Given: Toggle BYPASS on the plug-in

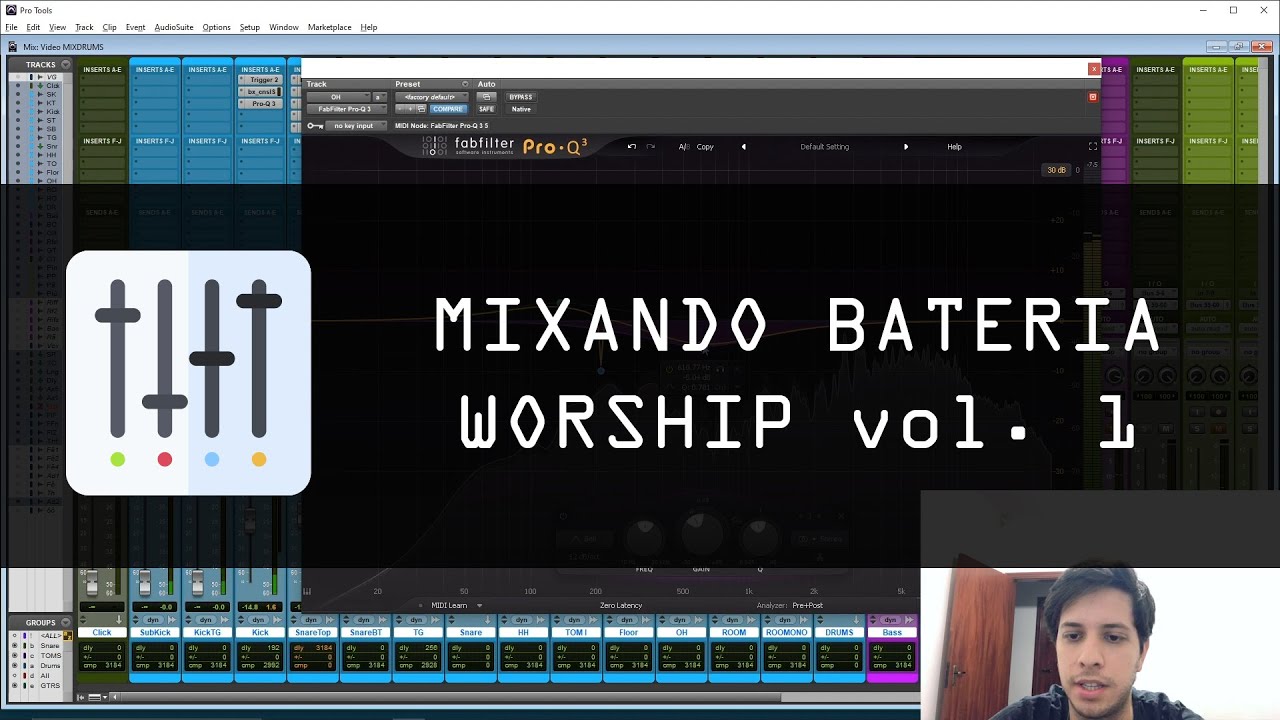Looking at the screenshot, I should point(520,97).
